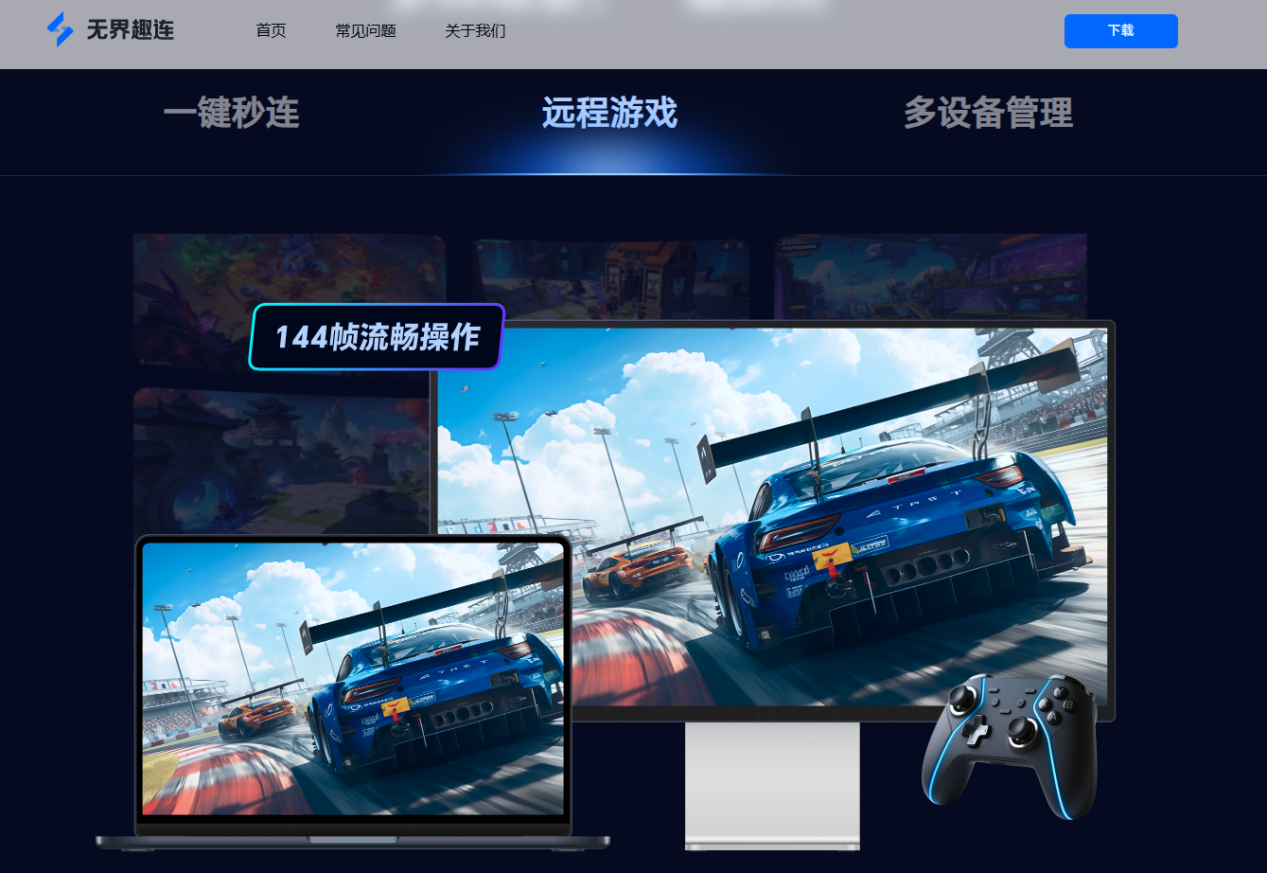Open the 多设备管理 tab
This screenshot has width=1267, height=873.
988,114
